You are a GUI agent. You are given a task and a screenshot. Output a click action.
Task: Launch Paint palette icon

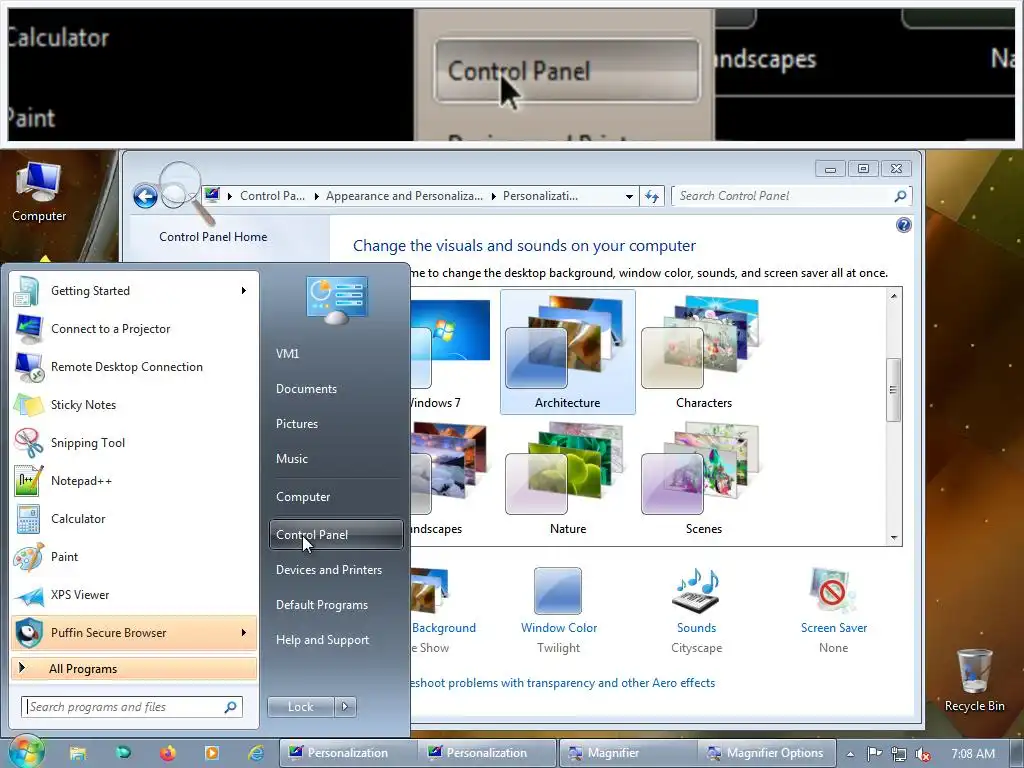pyautogui.click(x=29, y=556)
